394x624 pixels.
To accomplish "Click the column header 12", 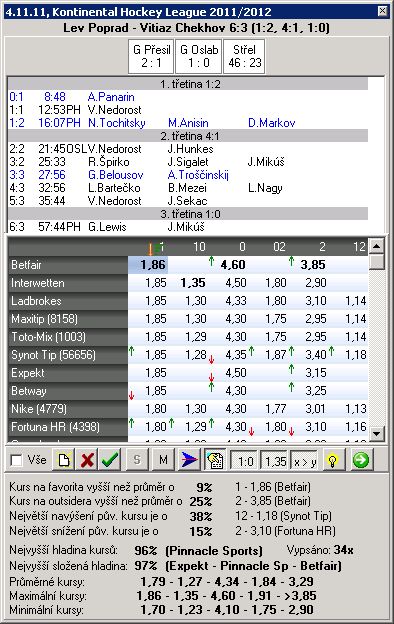I will click(x=348, y=247).
